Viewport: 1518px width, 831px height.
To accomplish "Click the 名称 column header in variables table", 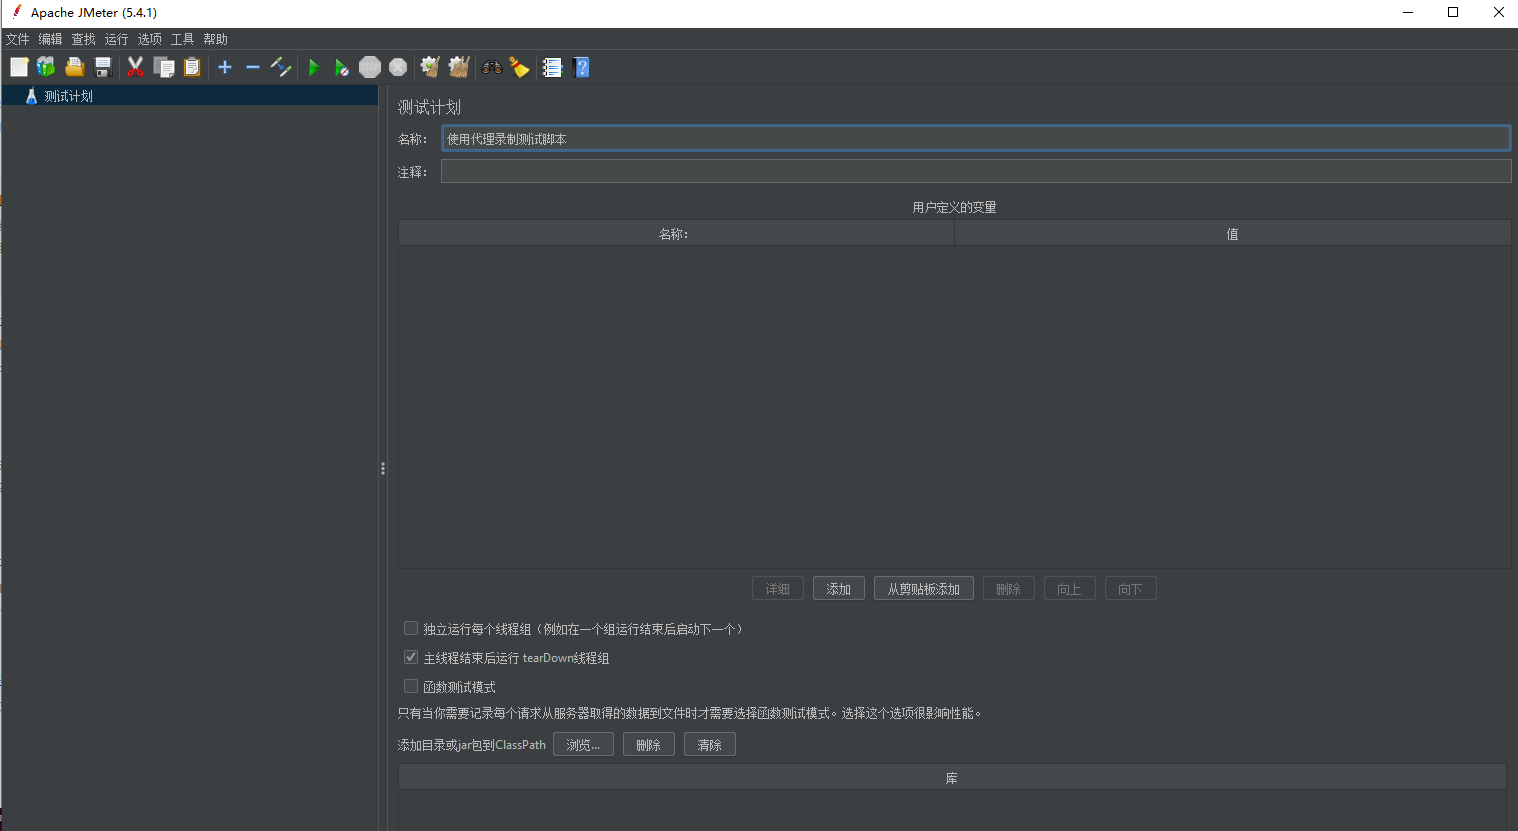I will click(x=676, y=234).
